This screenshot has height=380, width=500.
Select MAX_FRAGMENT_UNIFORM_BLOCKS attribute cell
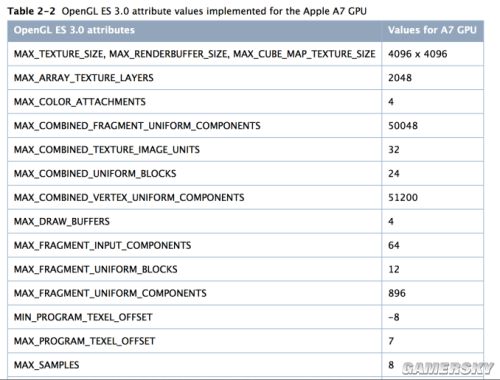pyautogui.click(x=195, y=269)
